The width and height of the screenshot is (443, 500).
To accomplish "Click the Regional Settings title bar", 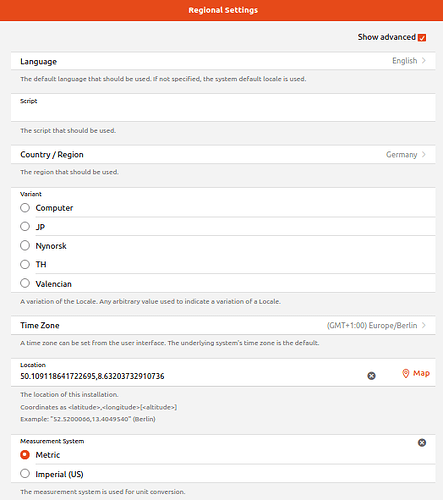I will click(x=221, y=10).
